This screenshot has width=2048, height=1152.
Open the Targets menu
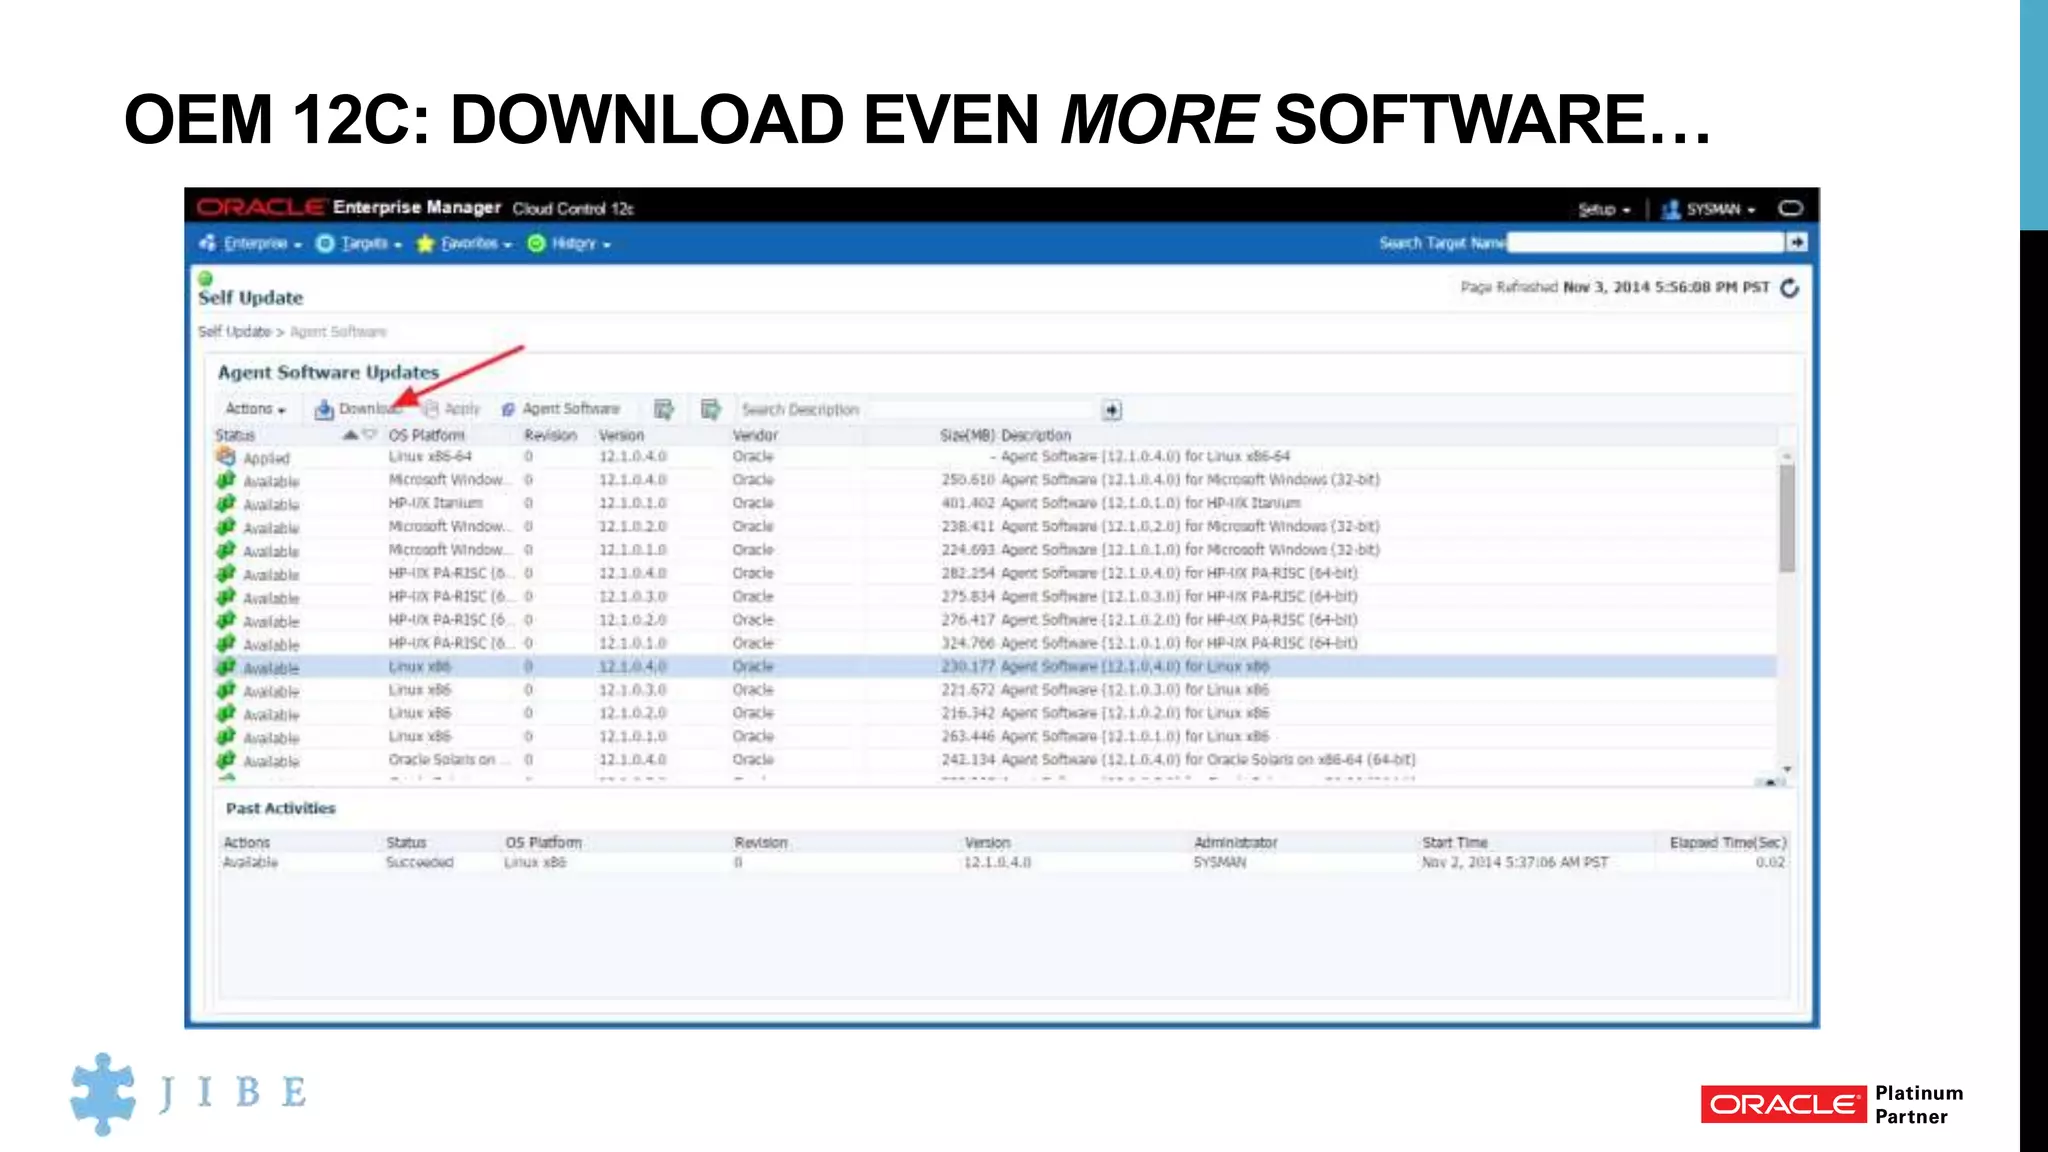point(359,243)
